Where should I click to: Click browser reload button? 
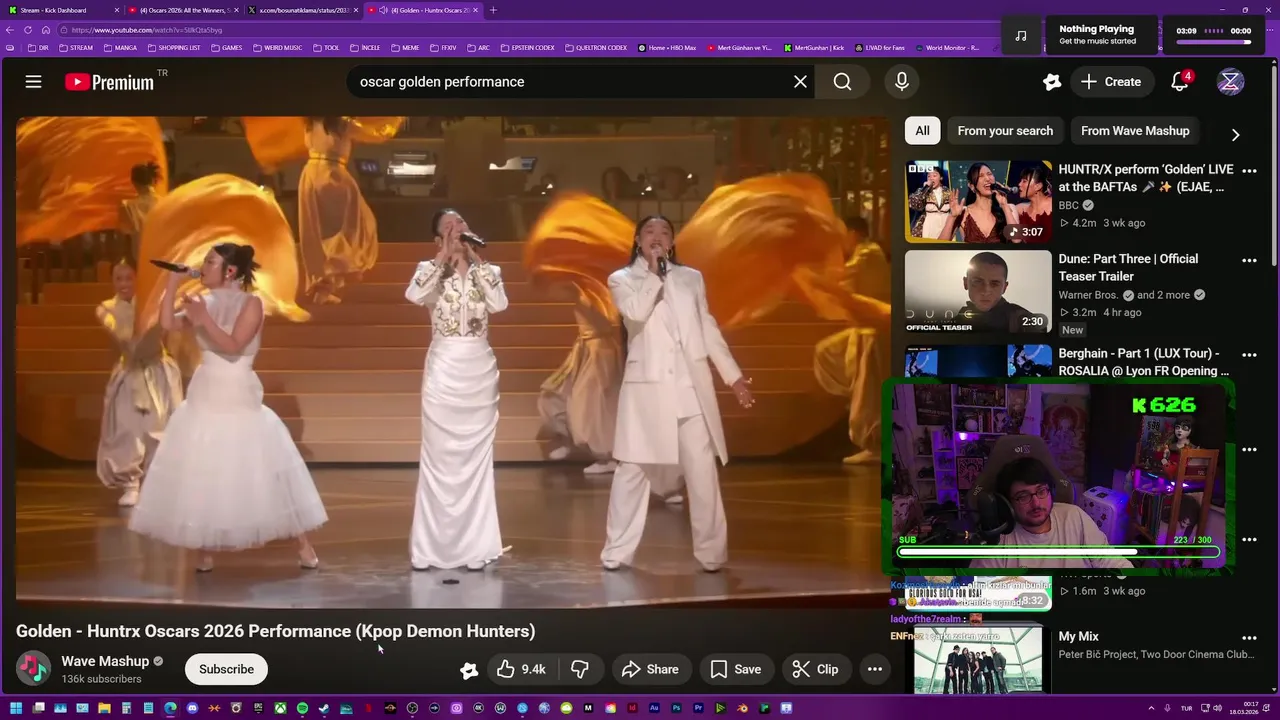(x=28, y=30)
